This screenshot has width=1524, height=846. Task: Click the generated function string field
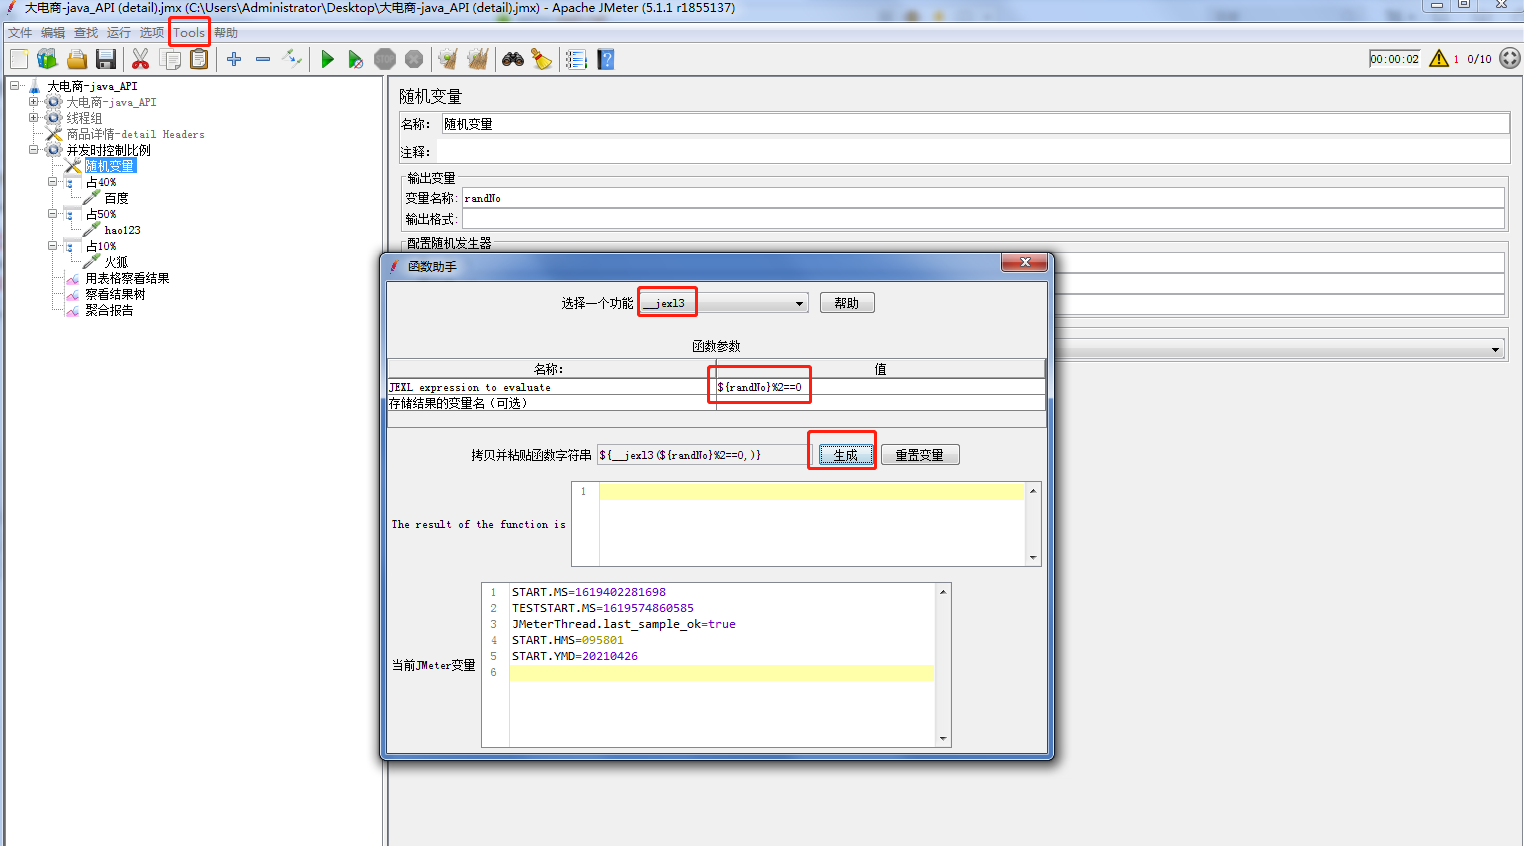(x=703, y=455)
